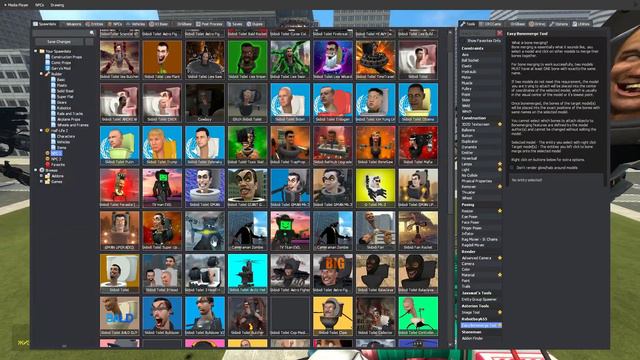Open the Entities tab
The width and height of the screenshot is (640, 360).
tap(94, 24)
